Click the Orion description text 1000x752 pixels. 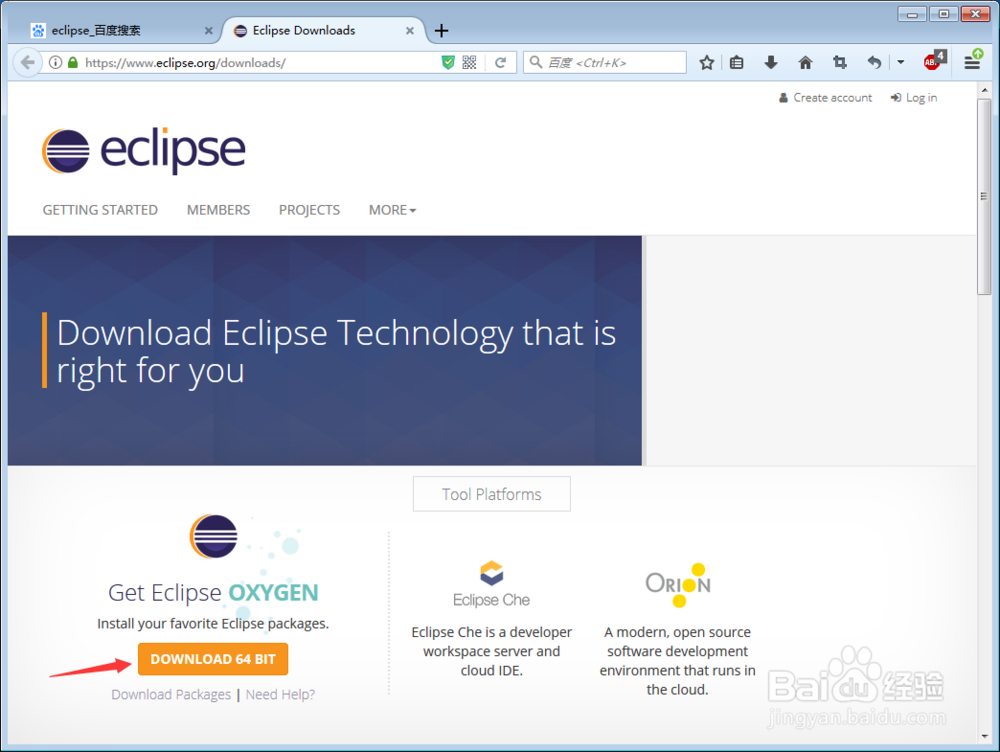click(x=677, y=661)
